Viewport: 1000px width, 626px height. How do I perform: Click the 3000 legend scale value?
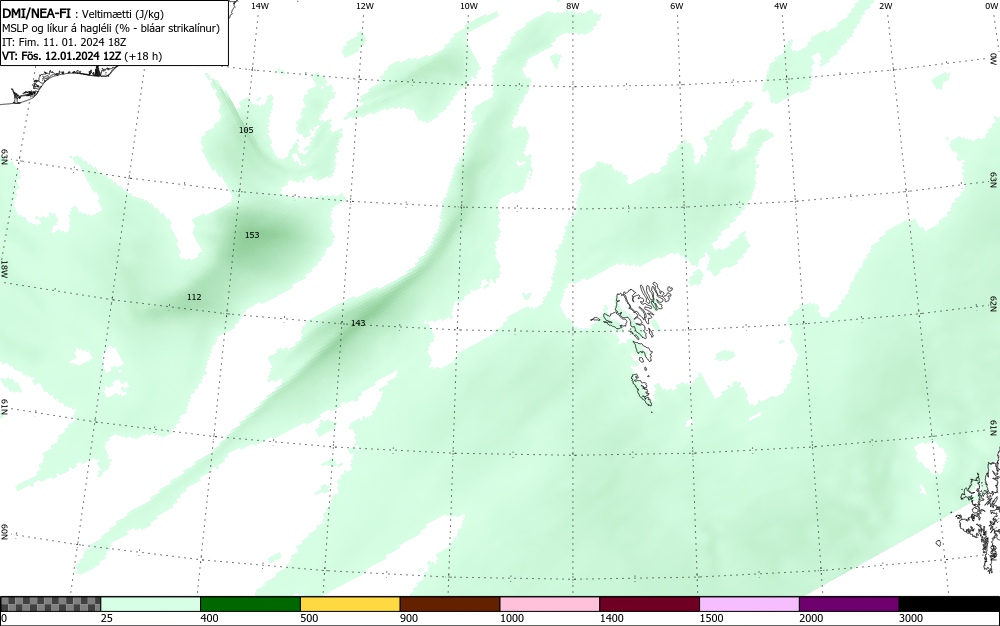(x=911, y=618)
